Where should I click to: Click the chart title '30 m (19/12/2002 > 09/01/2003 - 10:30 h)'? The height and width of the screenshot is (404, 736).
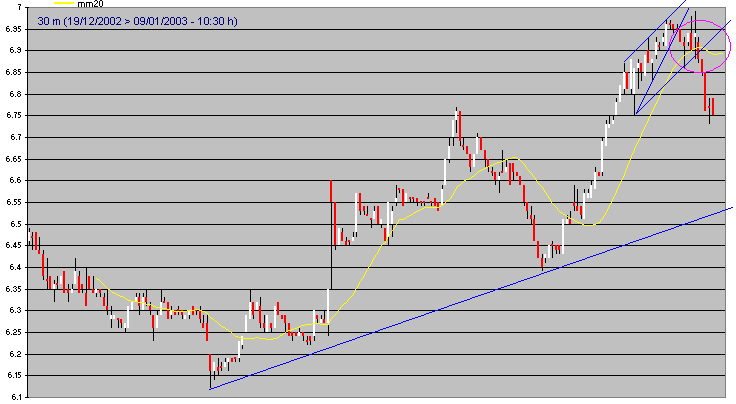point(138,21)
